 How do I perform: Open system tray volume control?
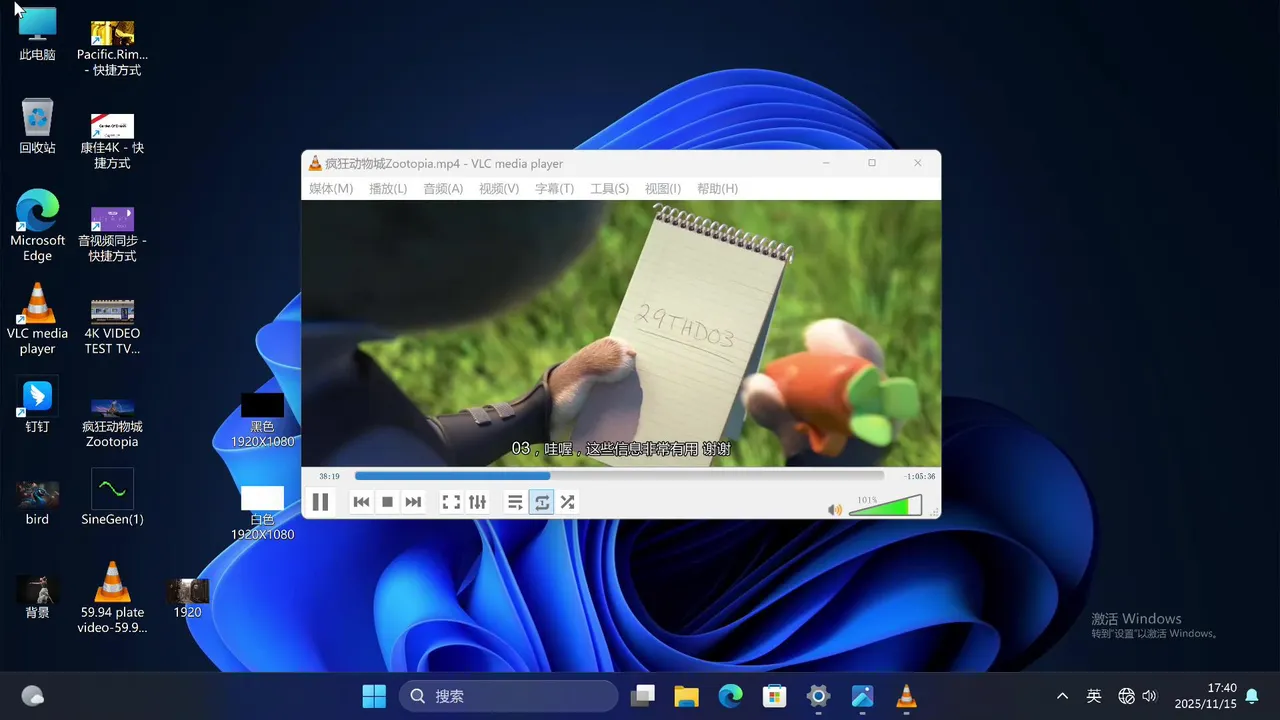click(x=1149, y=696)
